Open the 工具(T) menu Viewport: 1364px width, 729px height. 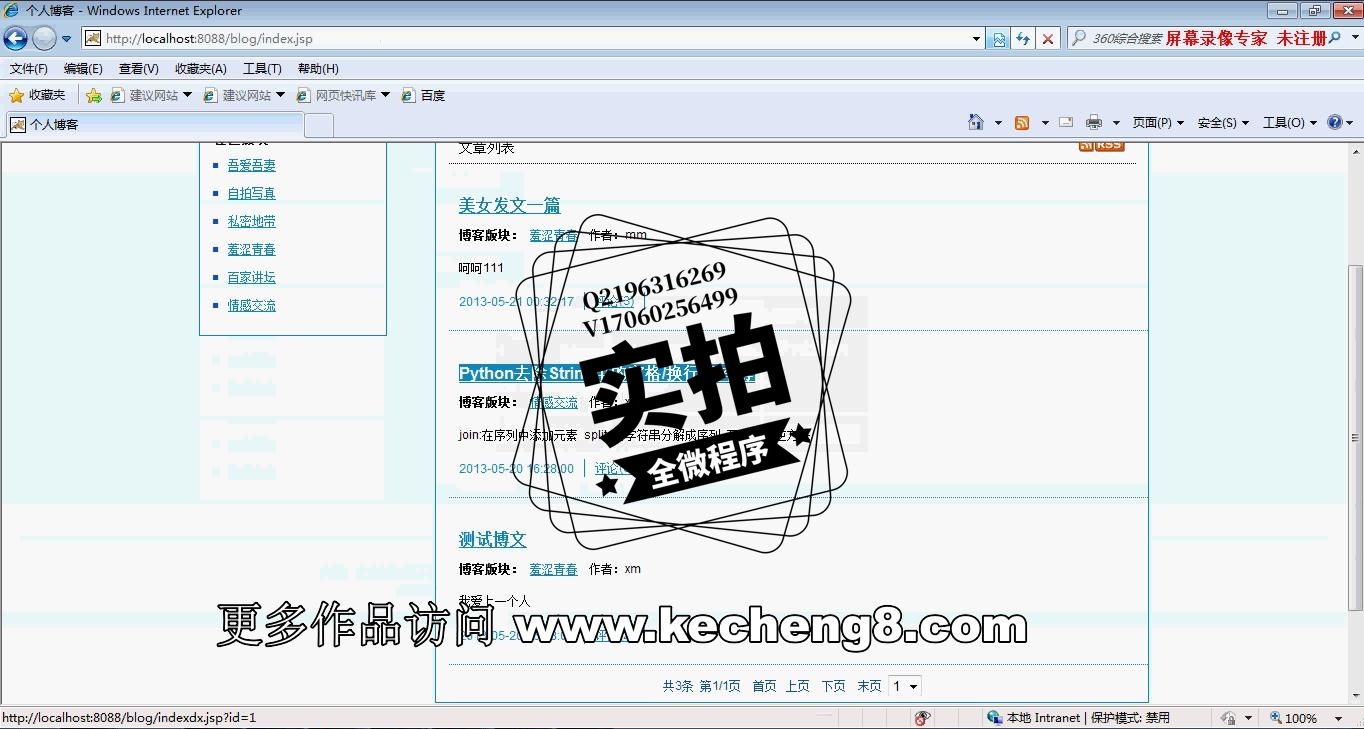262,69
